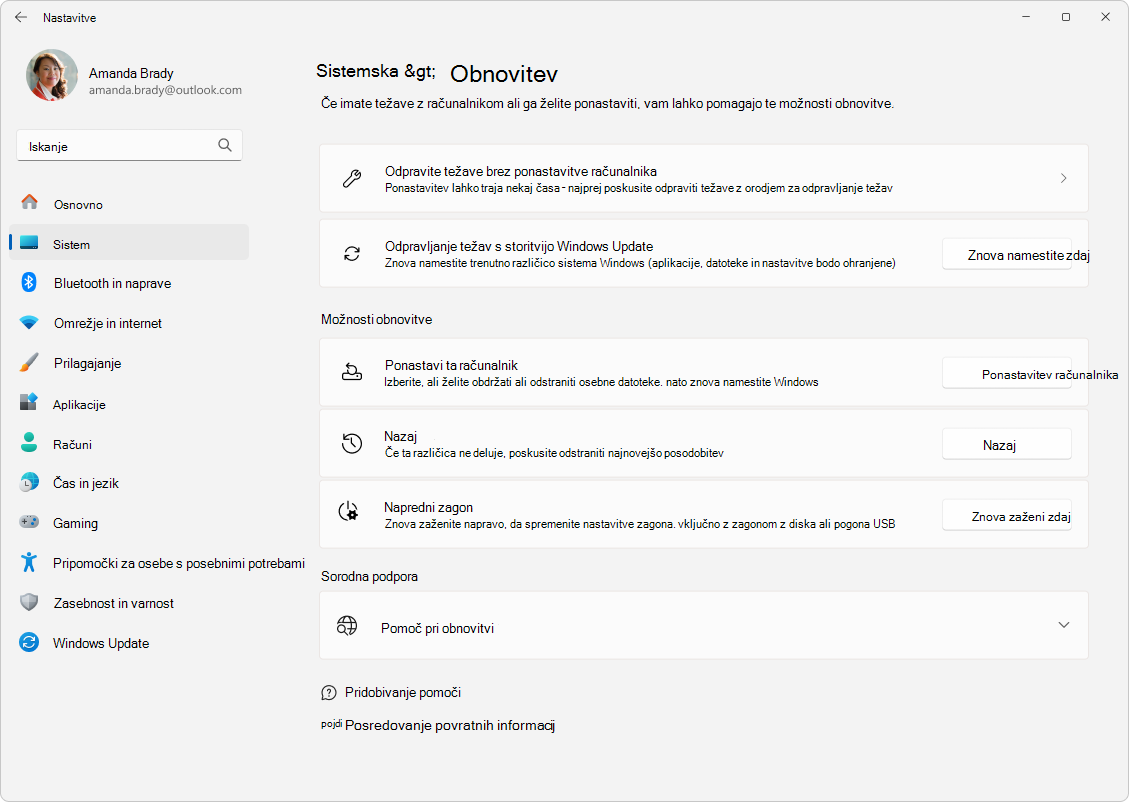This screenshot has width=1129, height=802.
Task: Open Zasebnost in varnost page
Action: click(x=129, y=603)
